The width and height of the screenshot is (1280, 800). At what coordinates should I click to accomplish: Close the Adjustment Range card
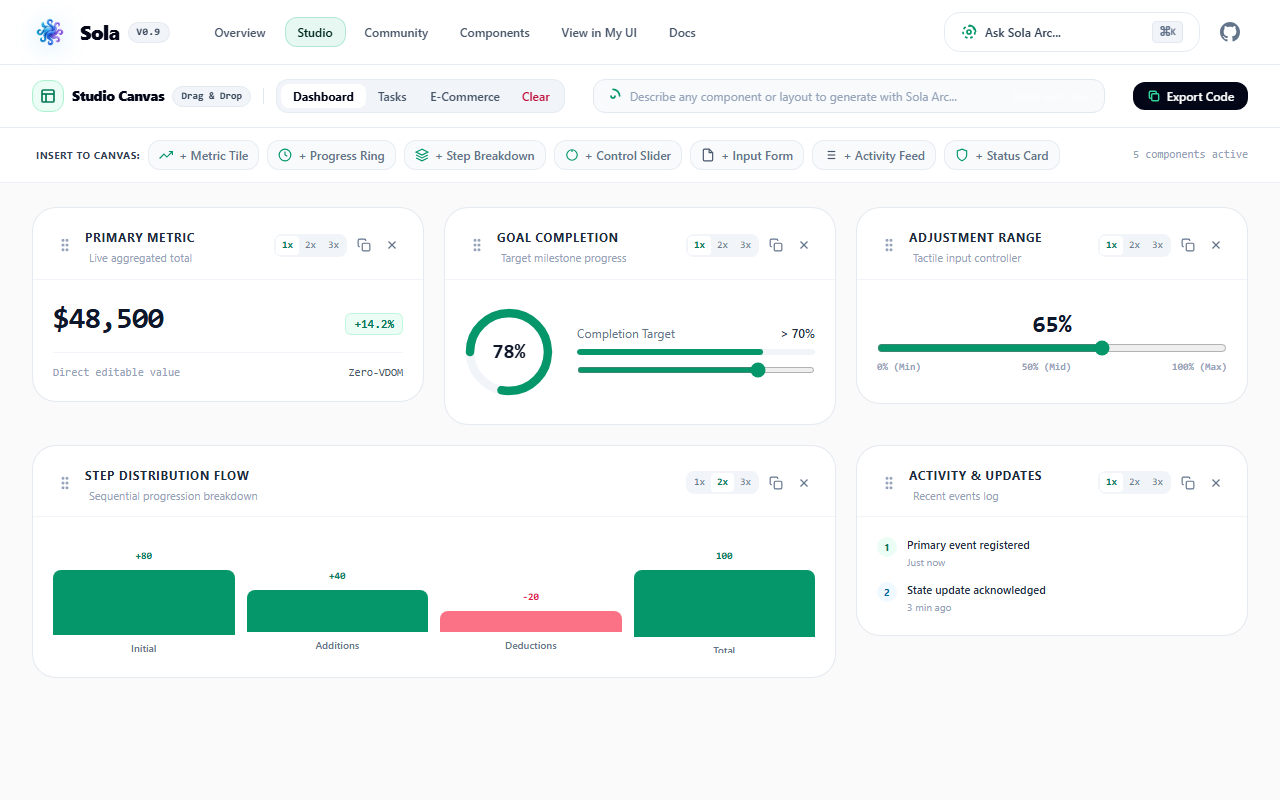1216,245
